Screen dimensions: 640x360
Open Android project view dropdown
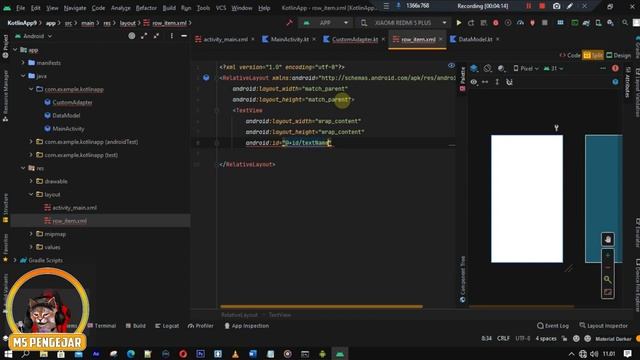[33, 36]
